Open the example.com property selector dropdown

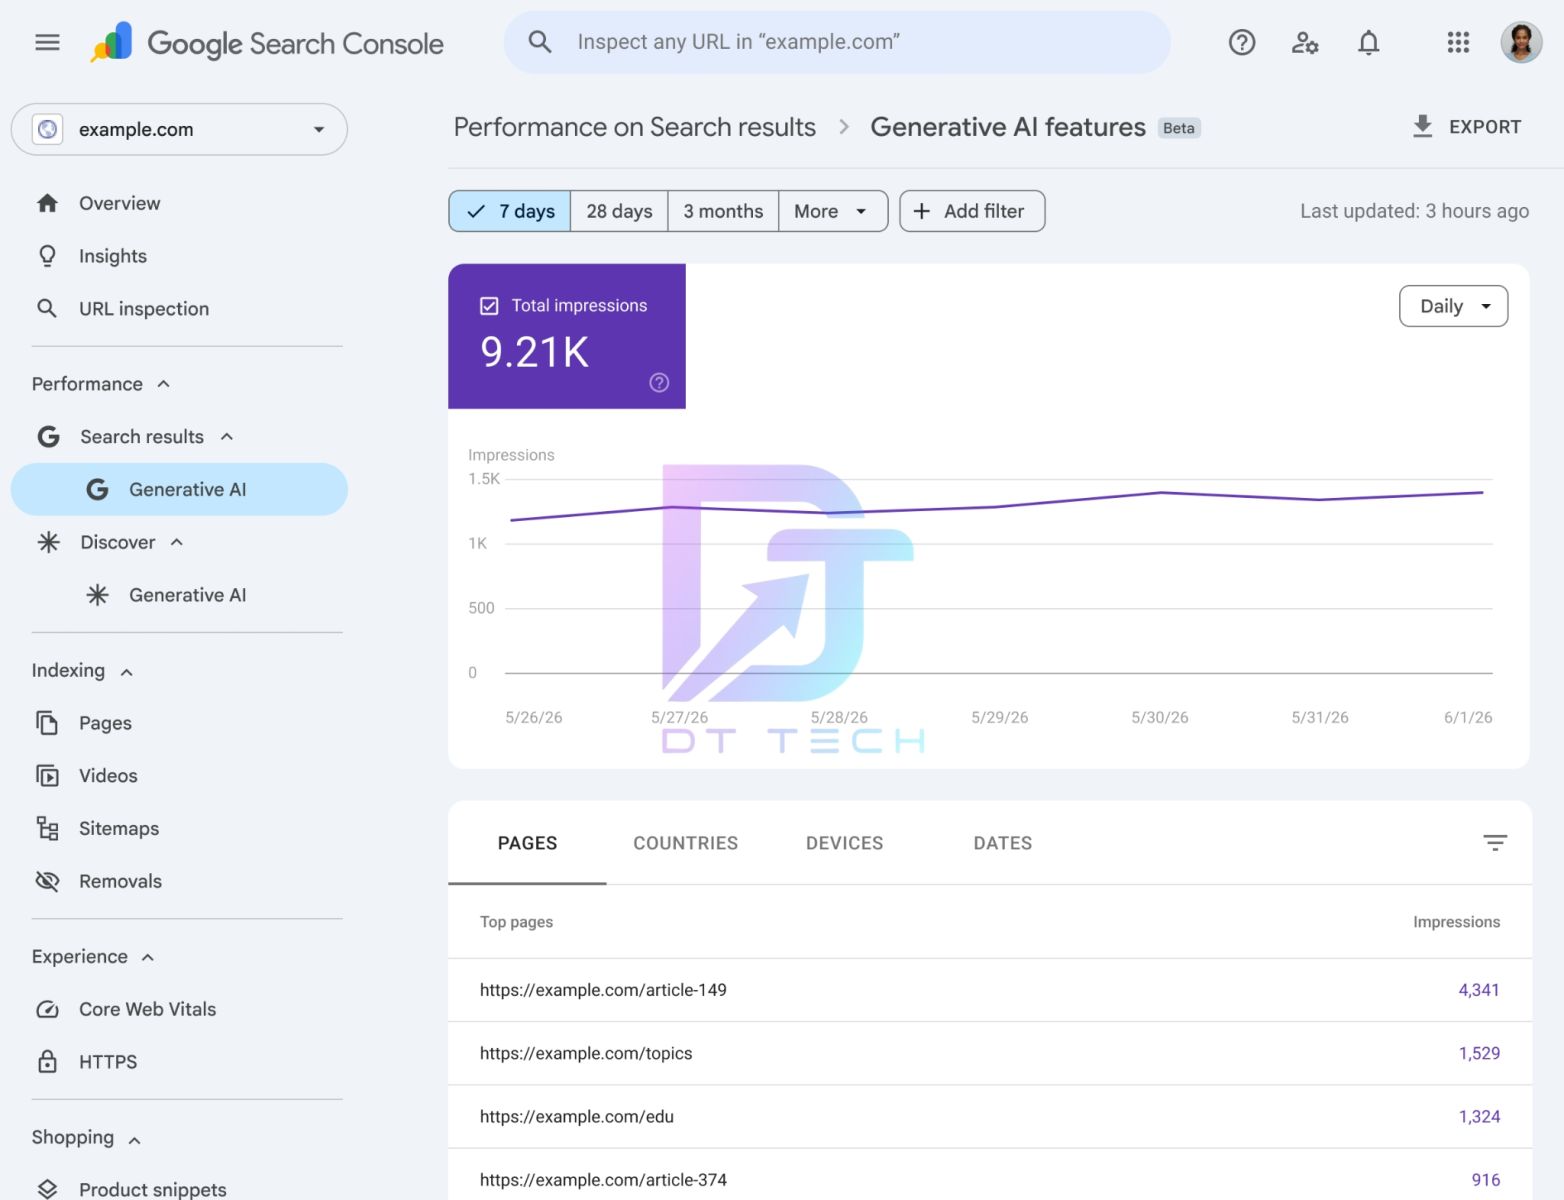click(x=179, y=129)
